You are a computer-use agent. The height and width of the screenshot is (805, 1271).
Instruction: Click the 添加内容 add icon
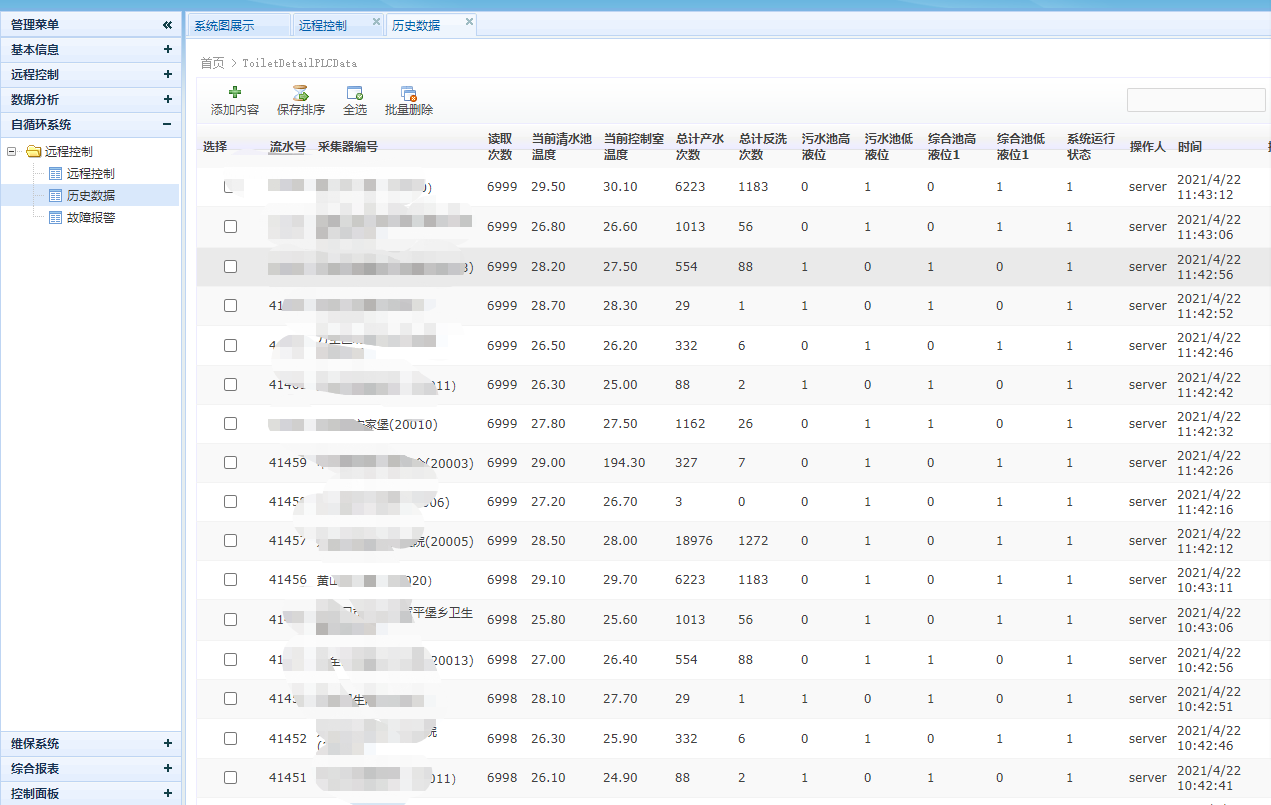235,93
